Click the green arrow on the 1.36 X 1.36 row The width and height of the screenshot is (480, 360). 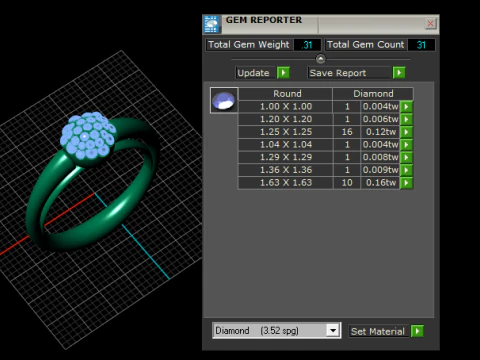tap(406, 170)
